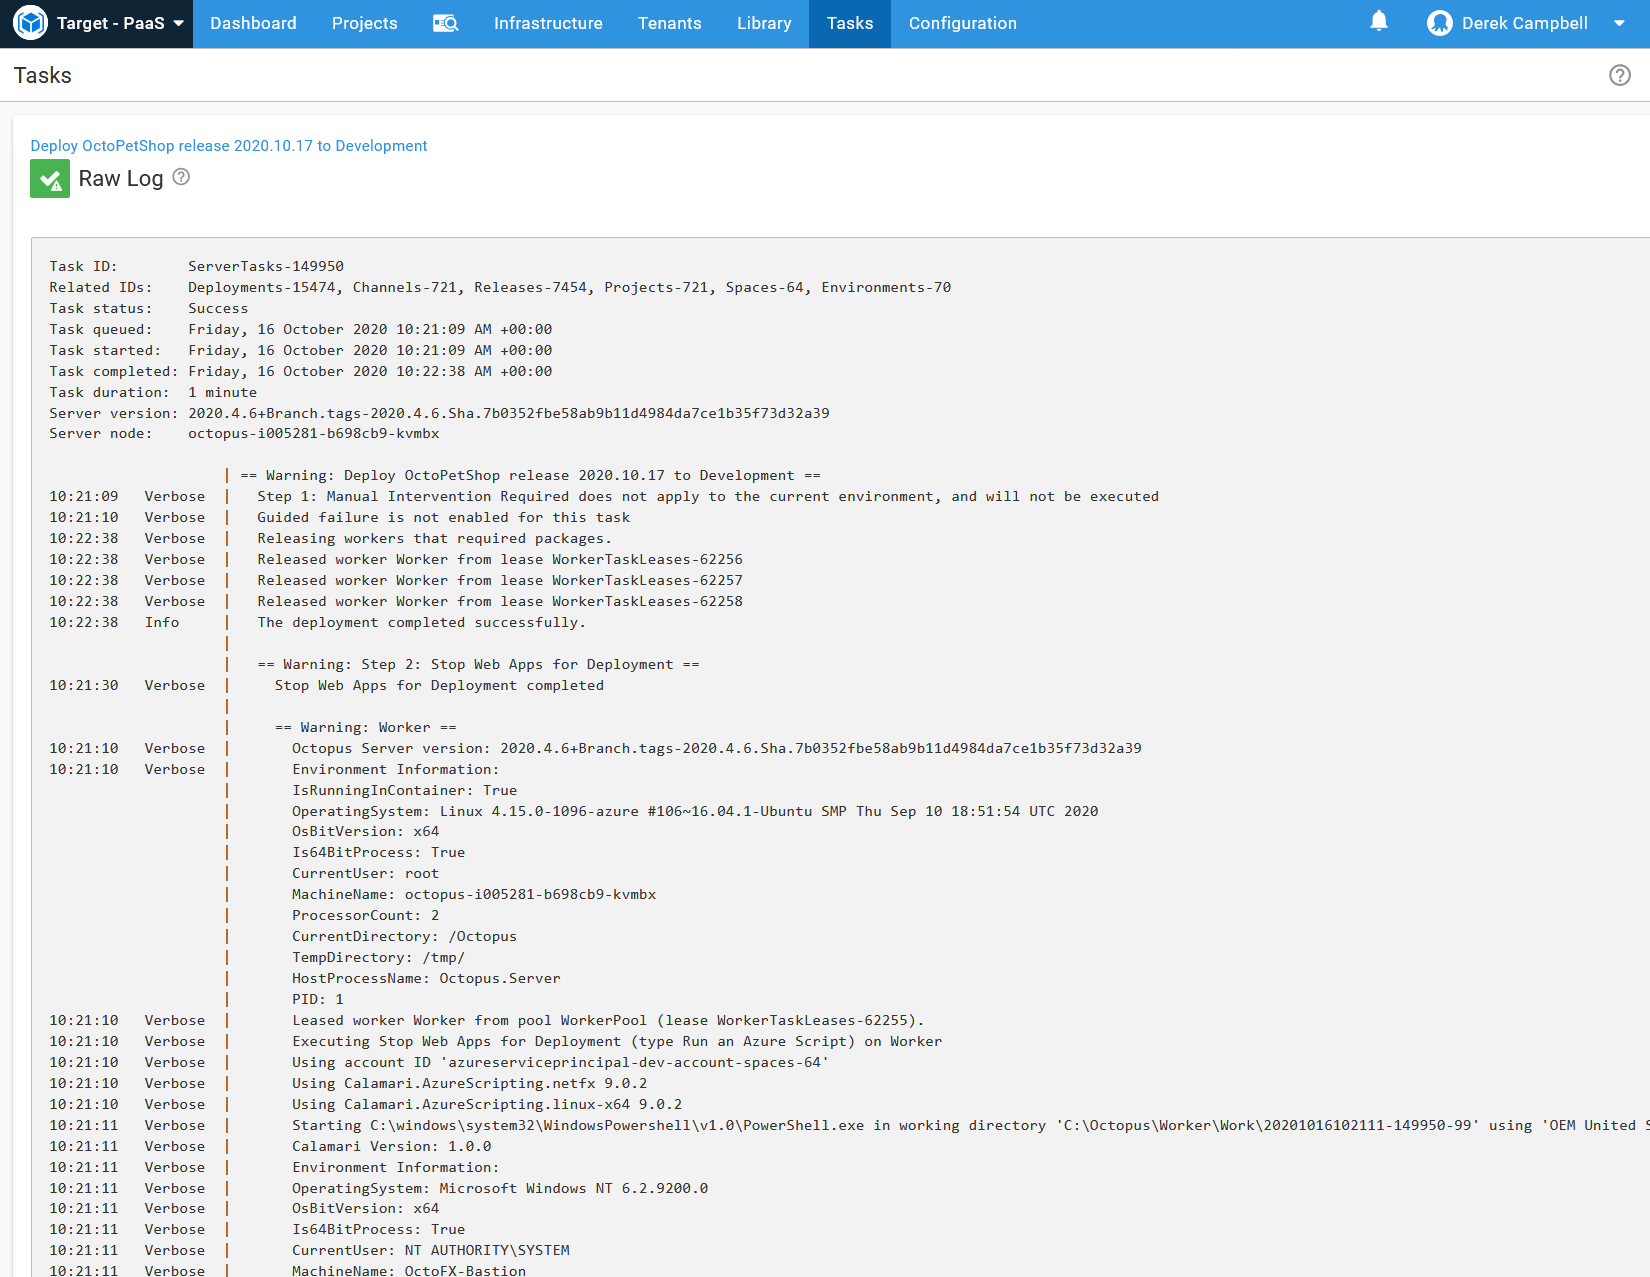The image size is (1650, 1277).
Task: Click the Raw Log heading text
Action: pyautogui.click(x=120, y=179)
